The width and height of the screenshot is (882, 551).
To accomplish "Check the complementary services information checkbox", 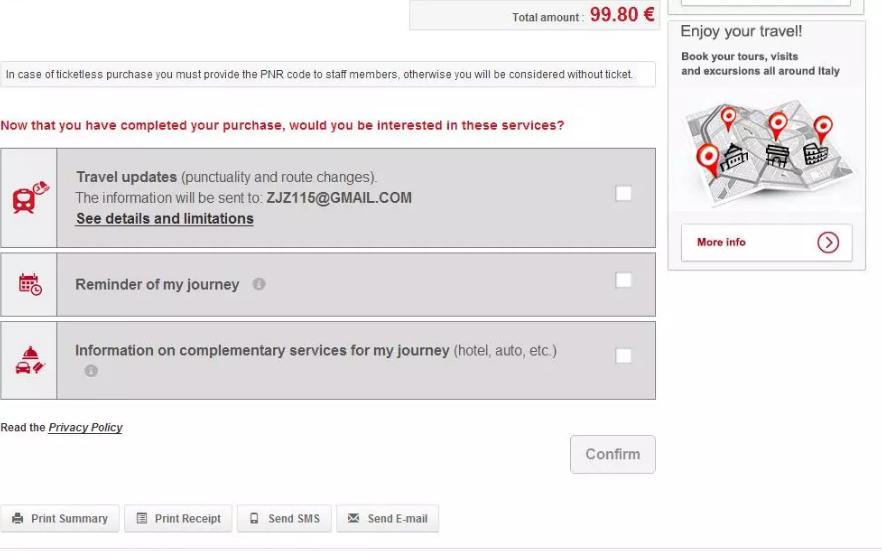I will tap(623, 356).
